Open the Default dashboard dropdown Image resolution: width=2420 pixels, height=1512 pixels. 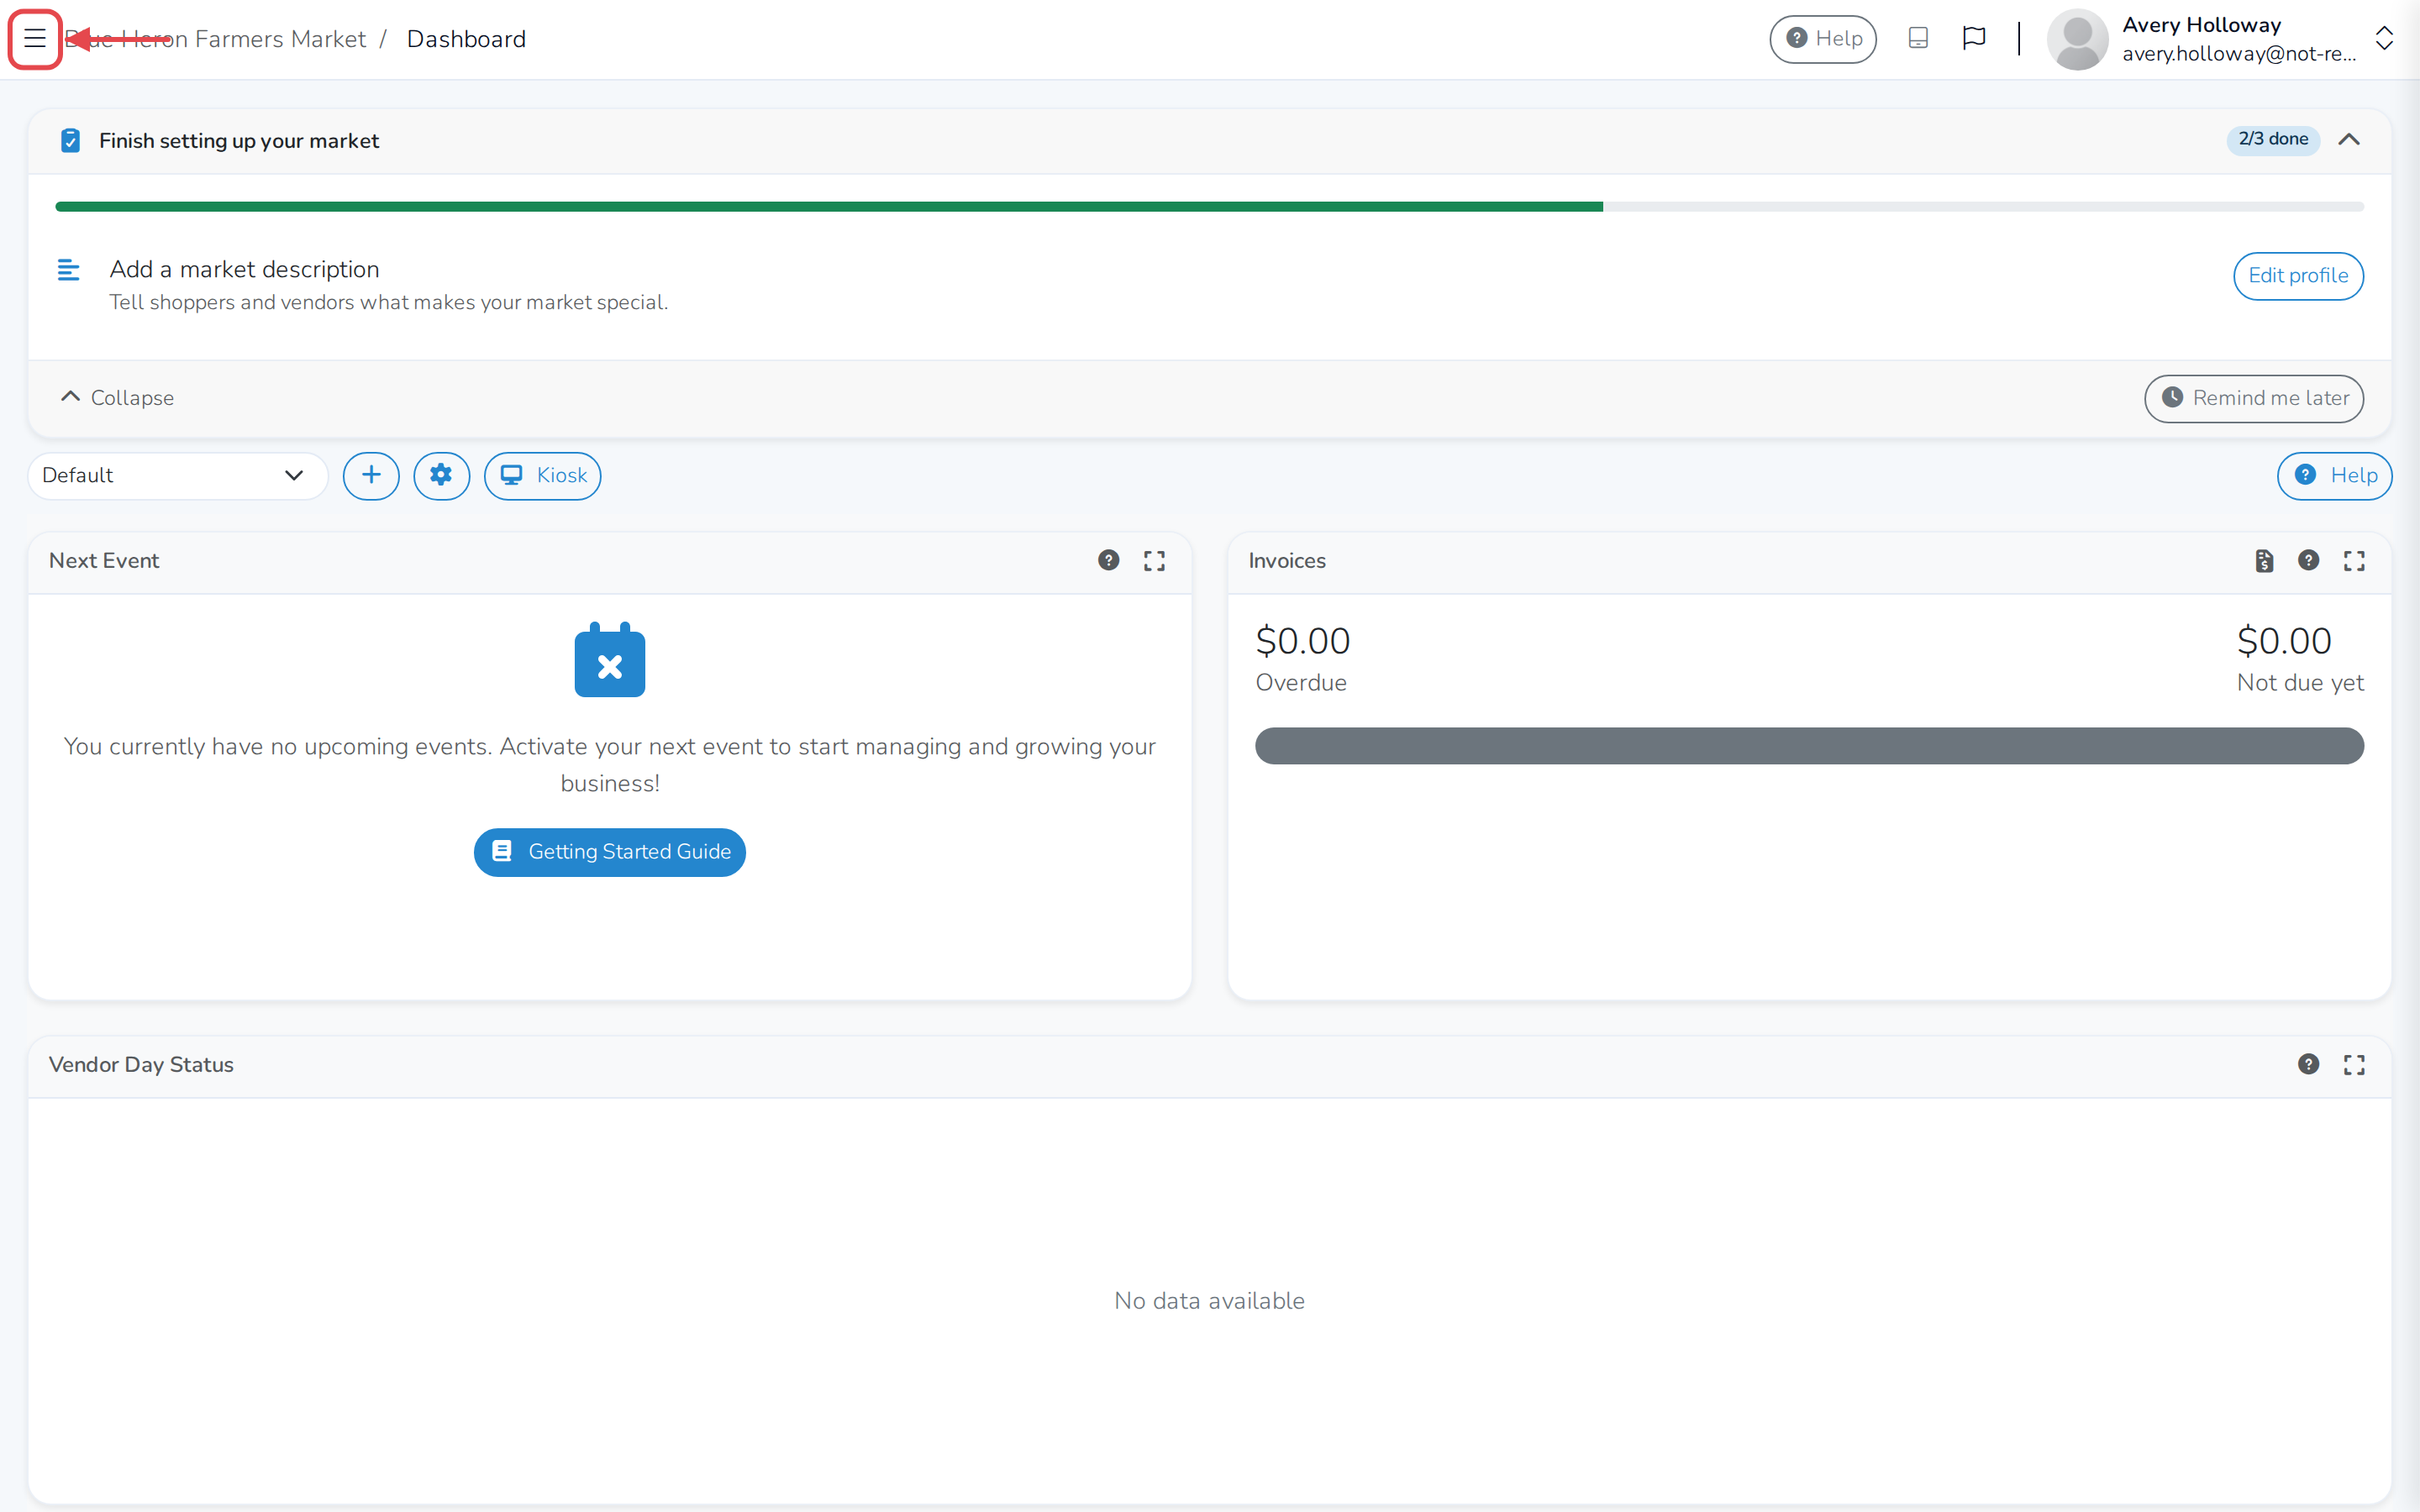(177, 476)
